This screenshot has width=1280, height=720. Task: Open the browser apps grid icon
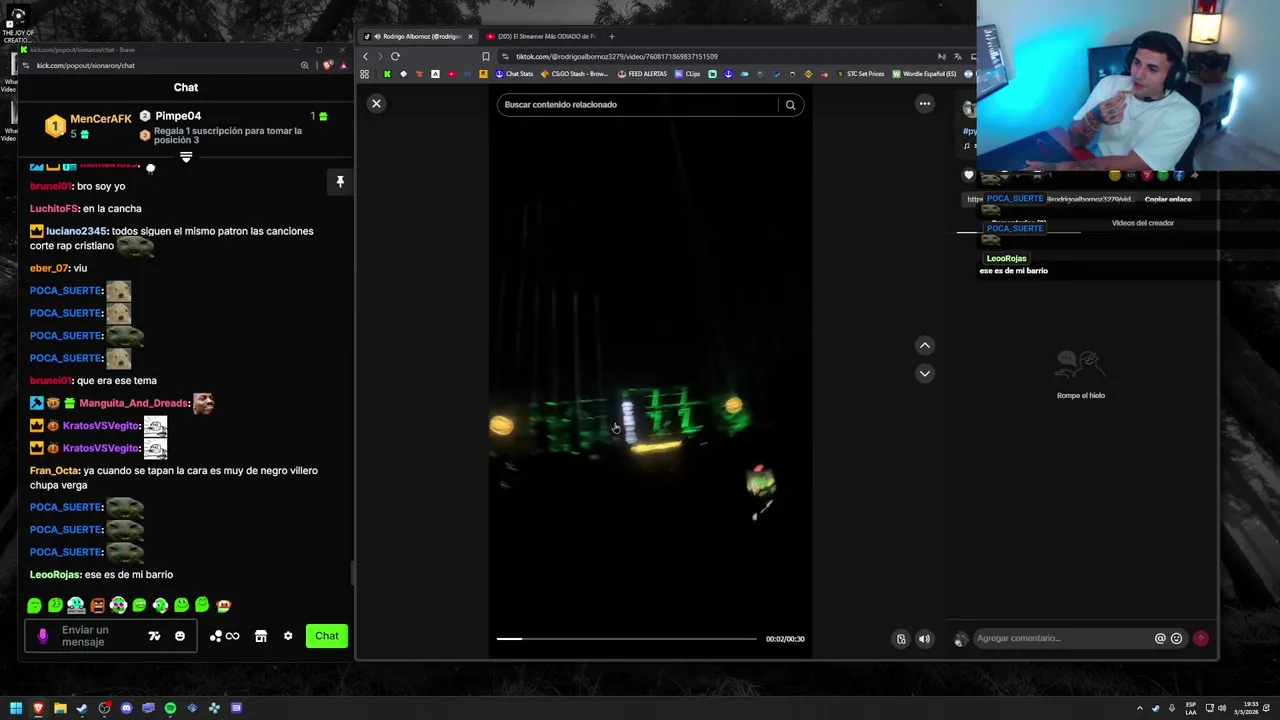click(x=365, y=74)
